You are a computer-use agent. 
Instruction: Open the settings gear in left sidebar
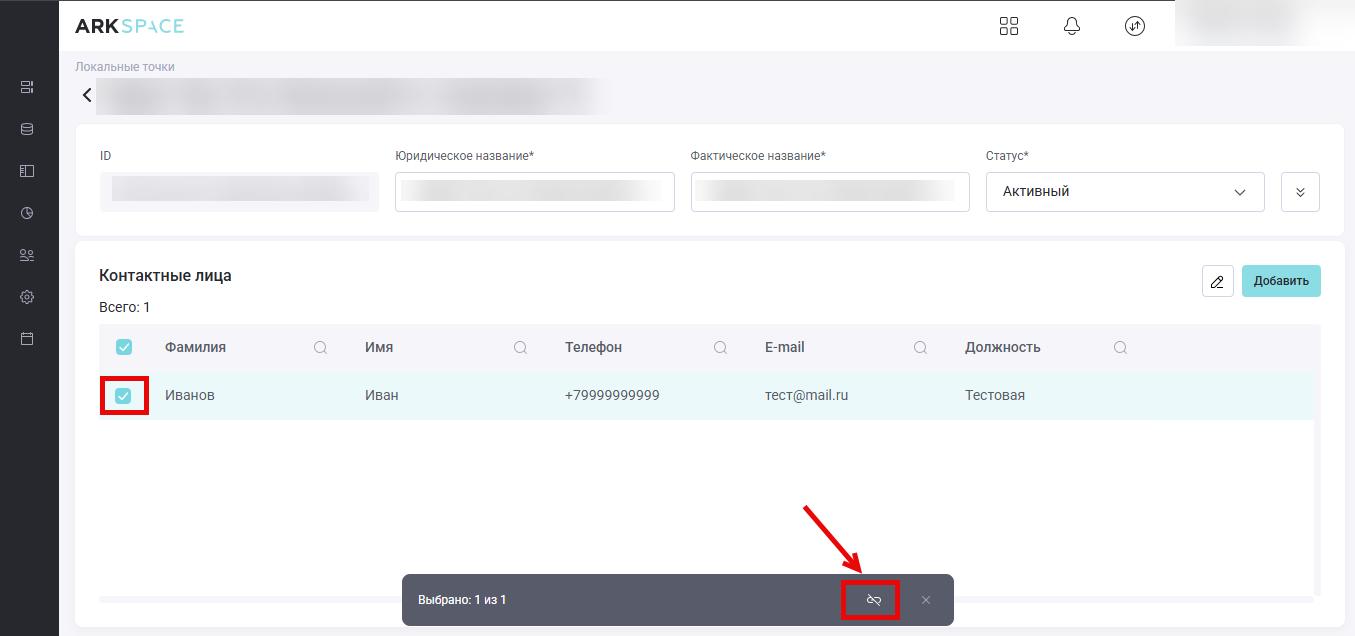tap(27, 297)
